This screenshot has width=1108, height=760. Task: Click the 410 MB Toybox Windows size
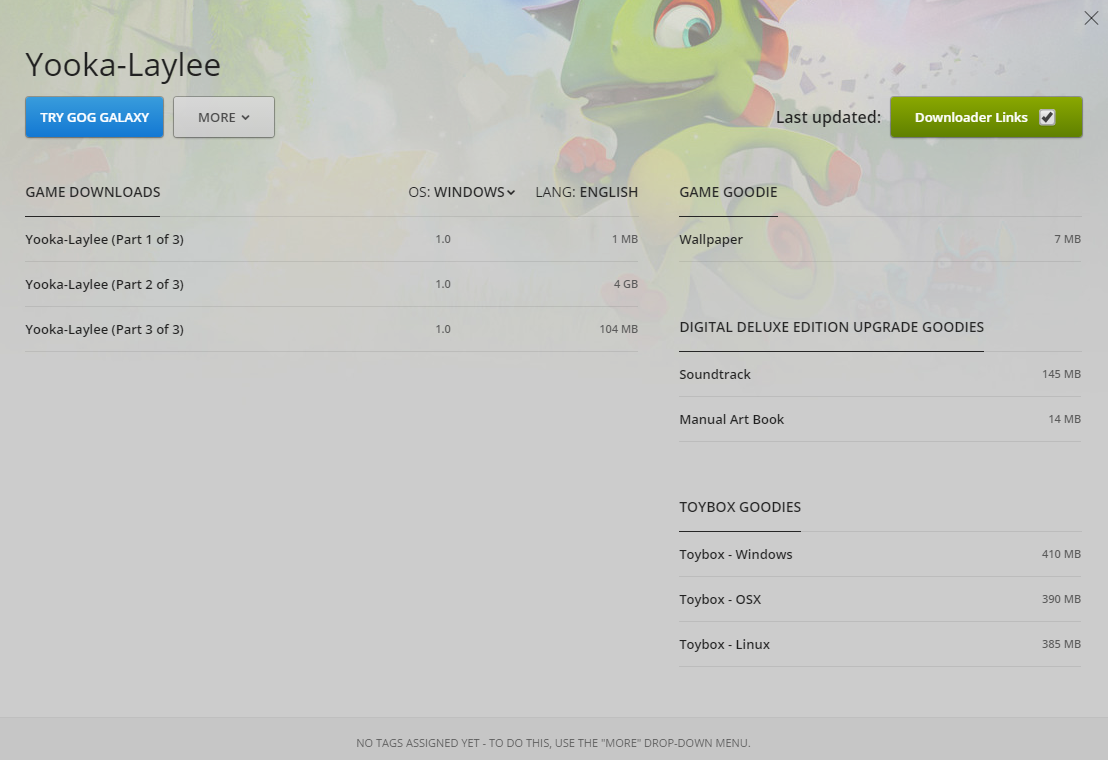click(x=1061, y=554)
